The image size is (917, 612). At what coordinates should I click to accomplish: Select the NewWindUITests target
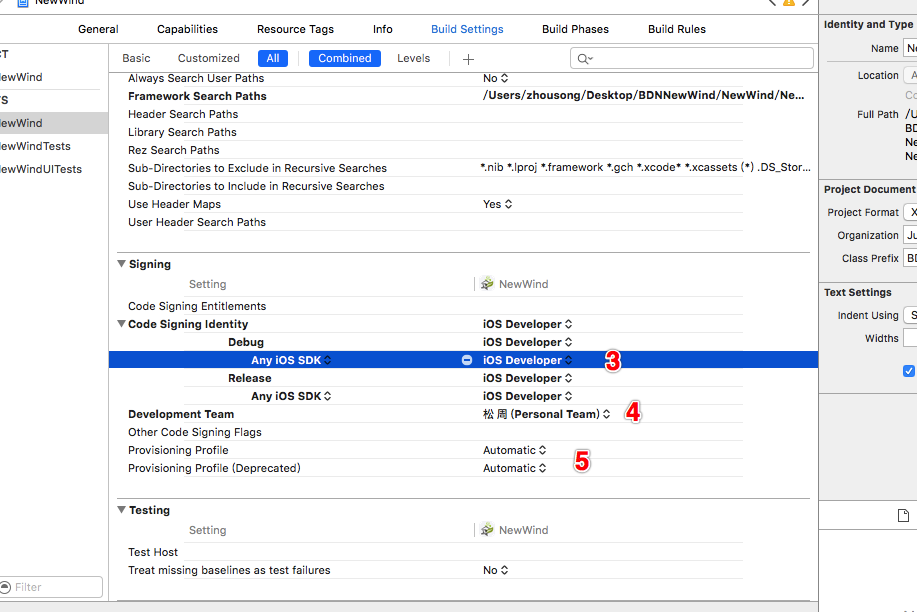pyautogui.click(x=40, y=169)
